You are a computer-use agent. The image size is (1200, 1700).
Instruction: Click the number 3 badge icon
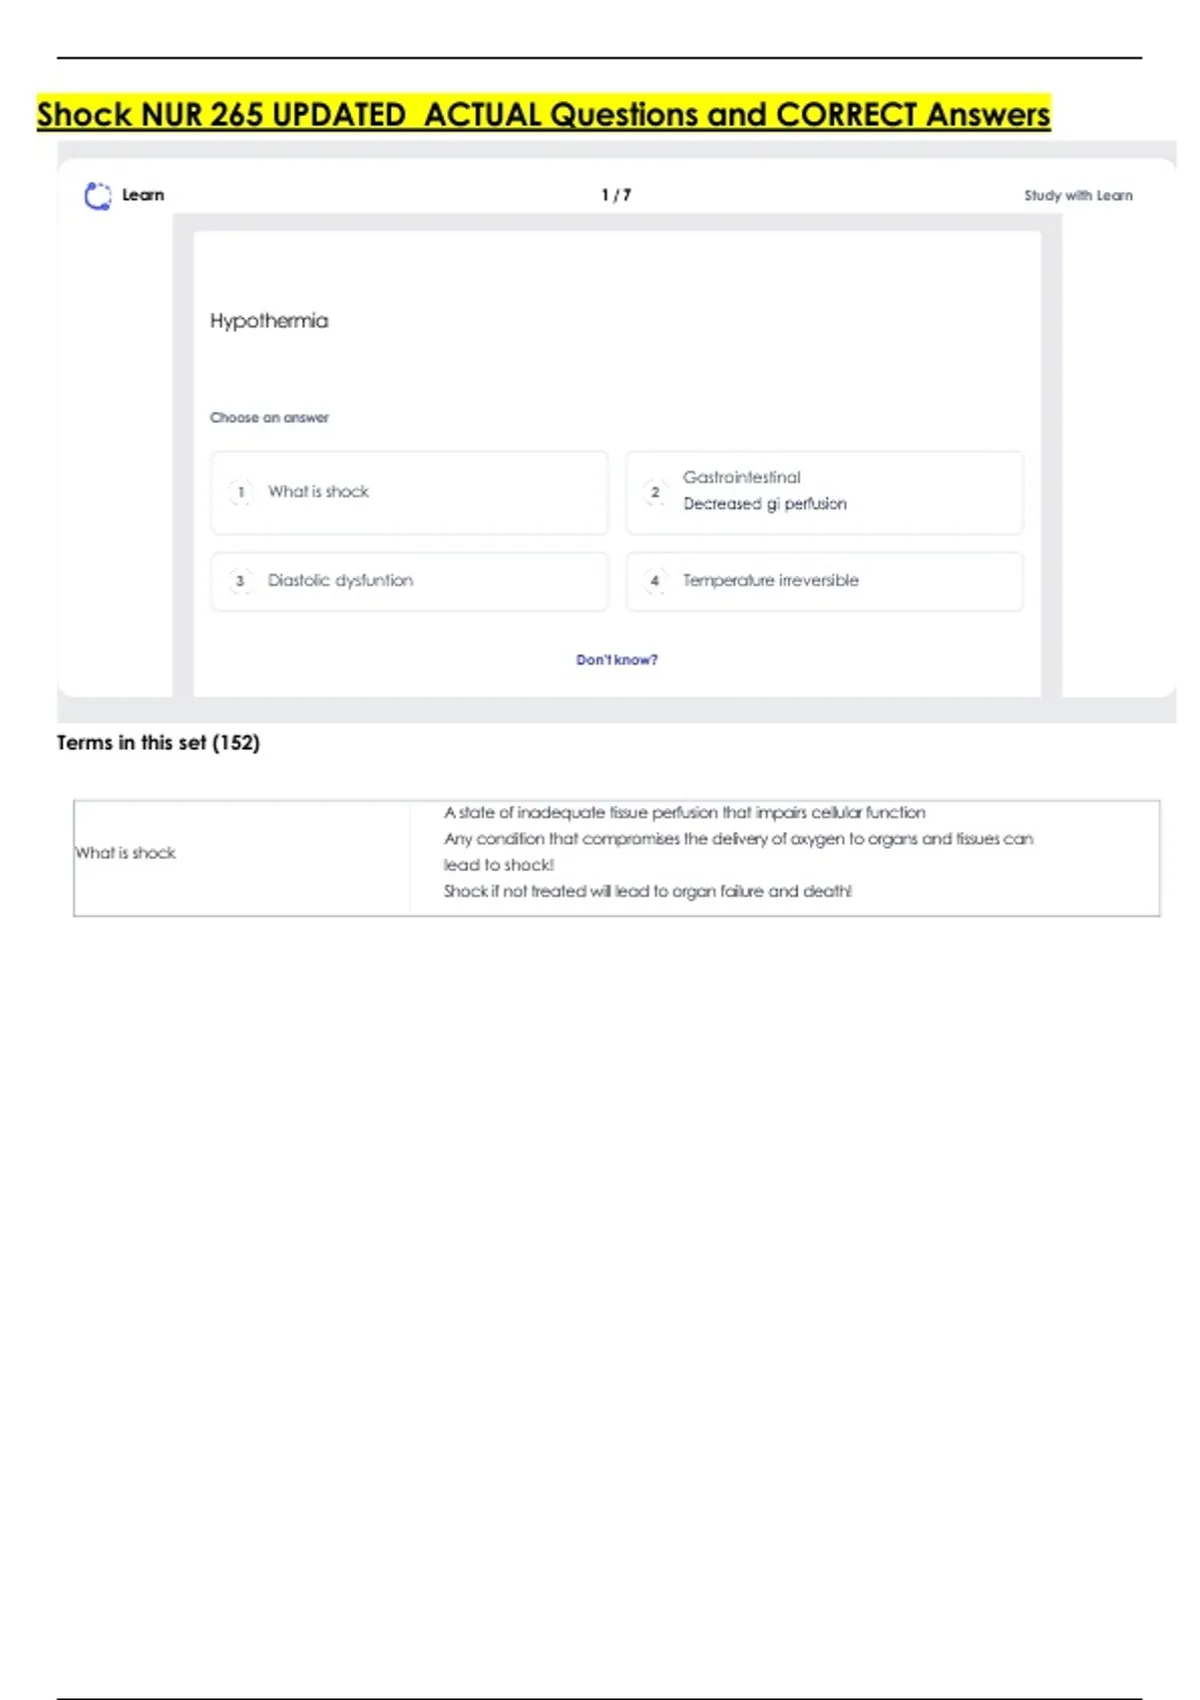click(240, 581)
